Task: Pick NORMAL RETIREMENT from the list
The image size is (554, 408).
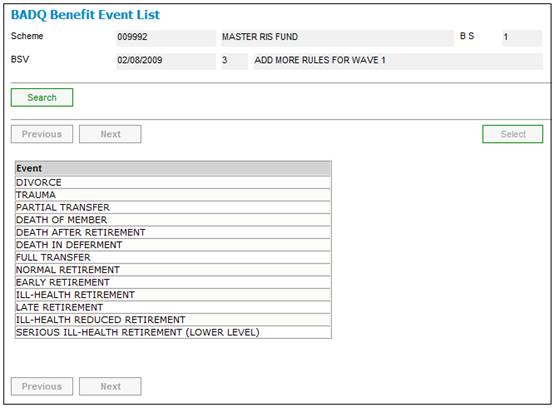Action: (173, 270)
